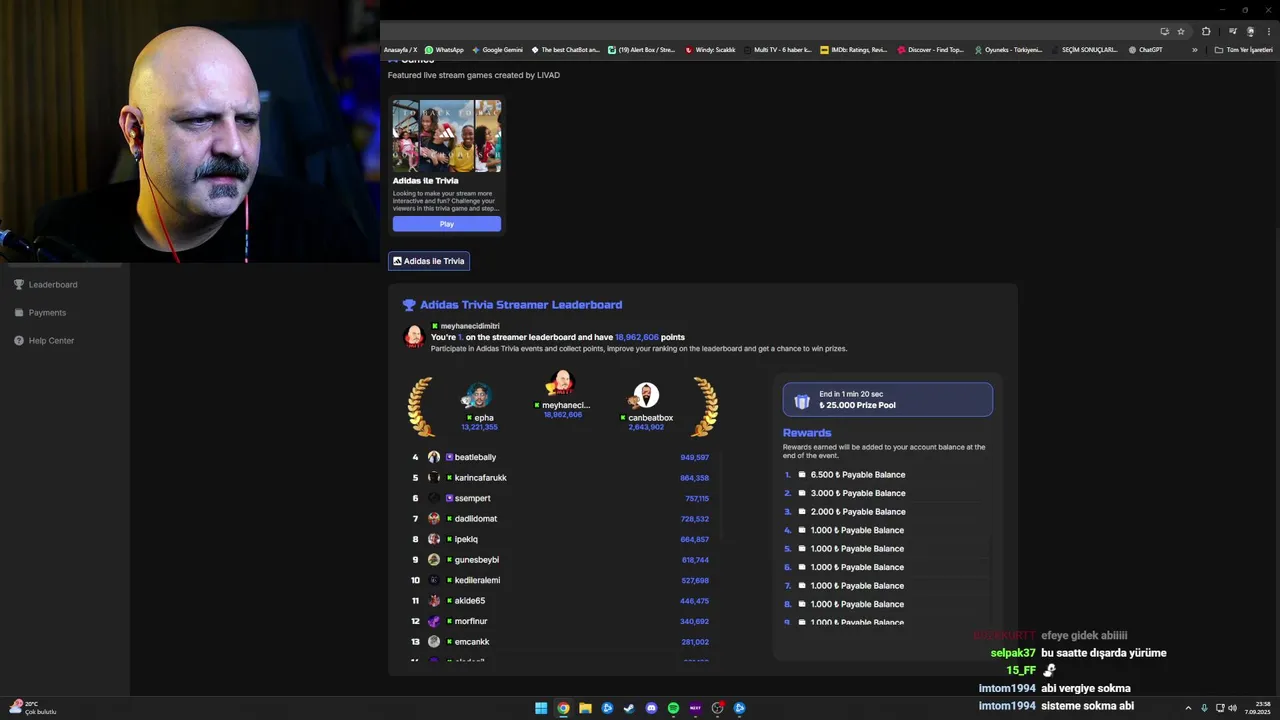Open Steam from the taskbar

click(x=629, y=708)
